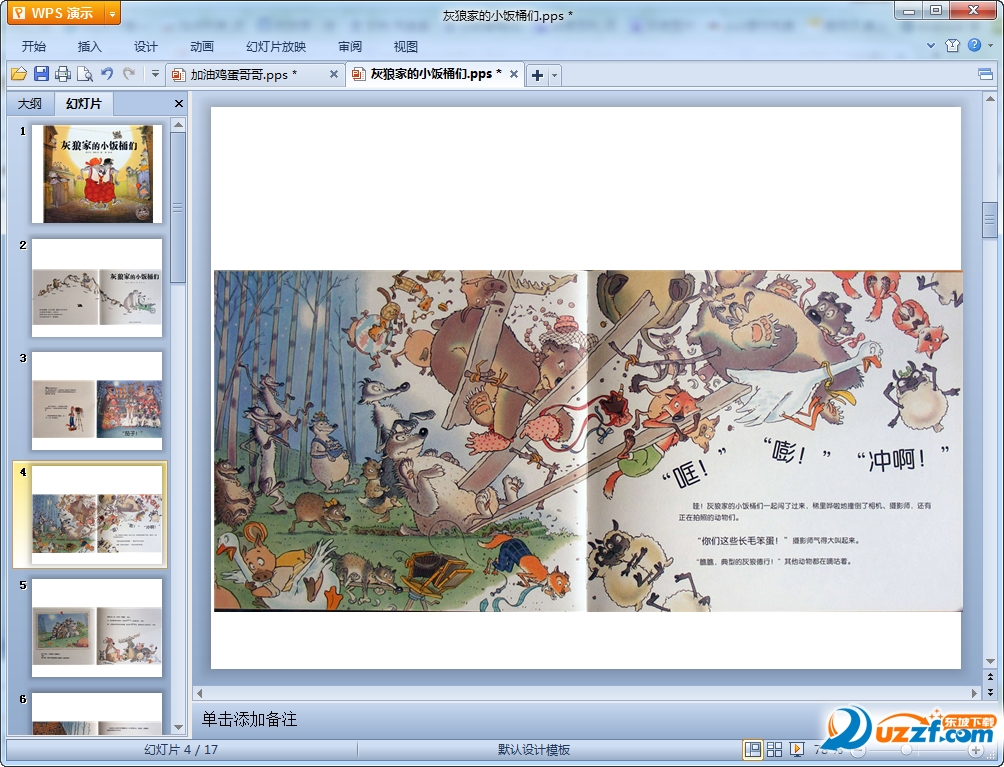The height and width of the screenshot is (767, 1004).
Task: Click the picture-book image on slide
Action: point(588,440)
